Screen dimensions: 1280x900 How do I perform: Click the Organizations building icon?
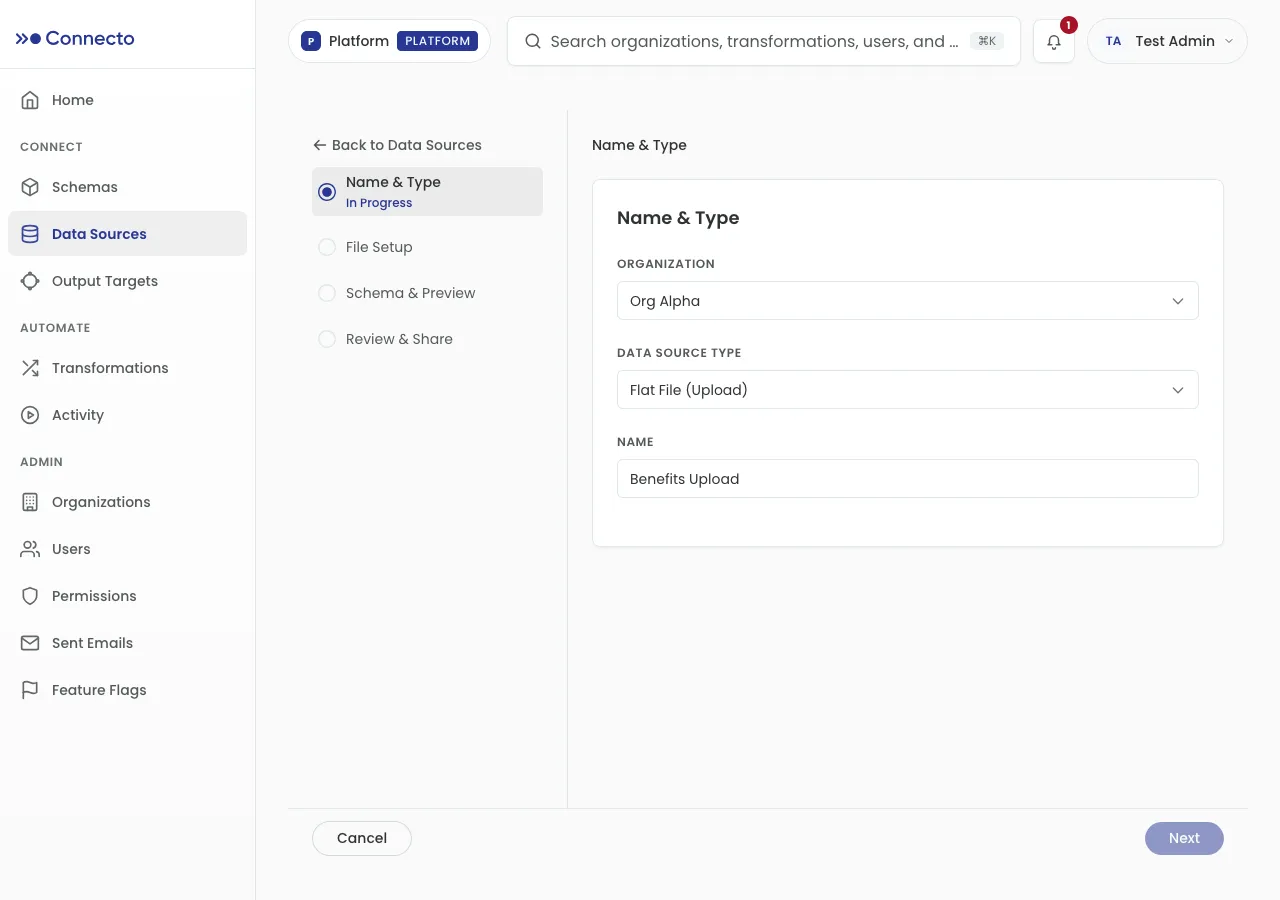(30, 502)
